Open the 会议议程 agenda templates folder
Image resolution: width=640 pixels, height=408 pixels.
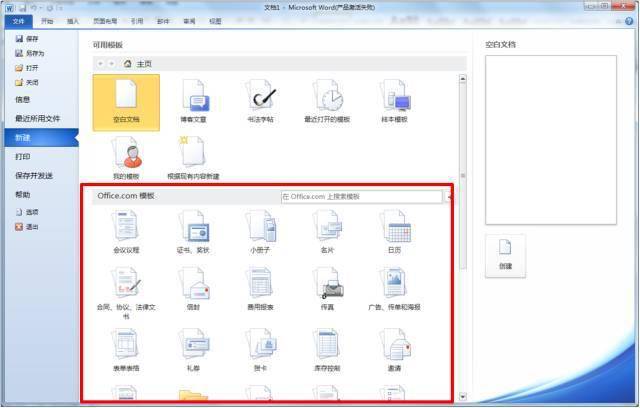pos(126,232)
